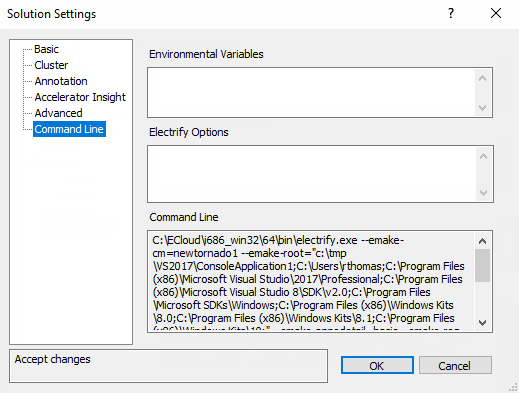
Task: Open the Basic settings page
Action: (46, 49)
